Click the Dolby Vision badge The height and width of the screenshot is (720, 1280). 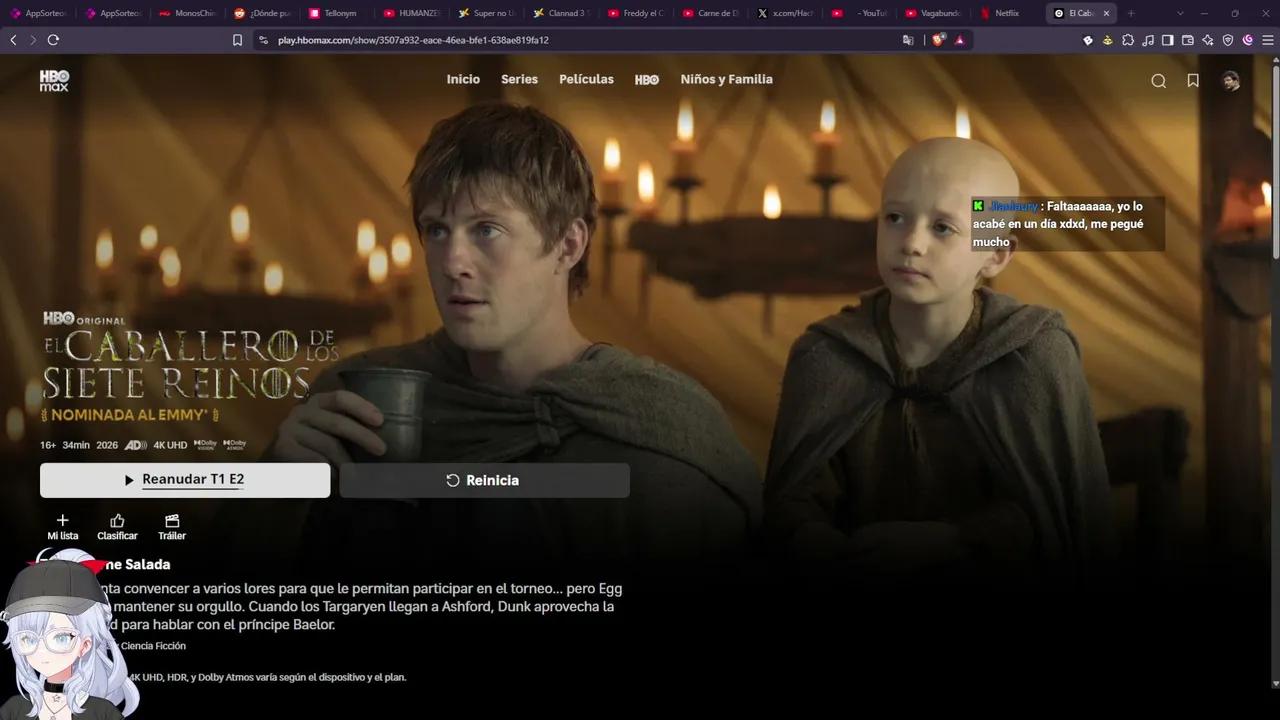pos(205,444)
